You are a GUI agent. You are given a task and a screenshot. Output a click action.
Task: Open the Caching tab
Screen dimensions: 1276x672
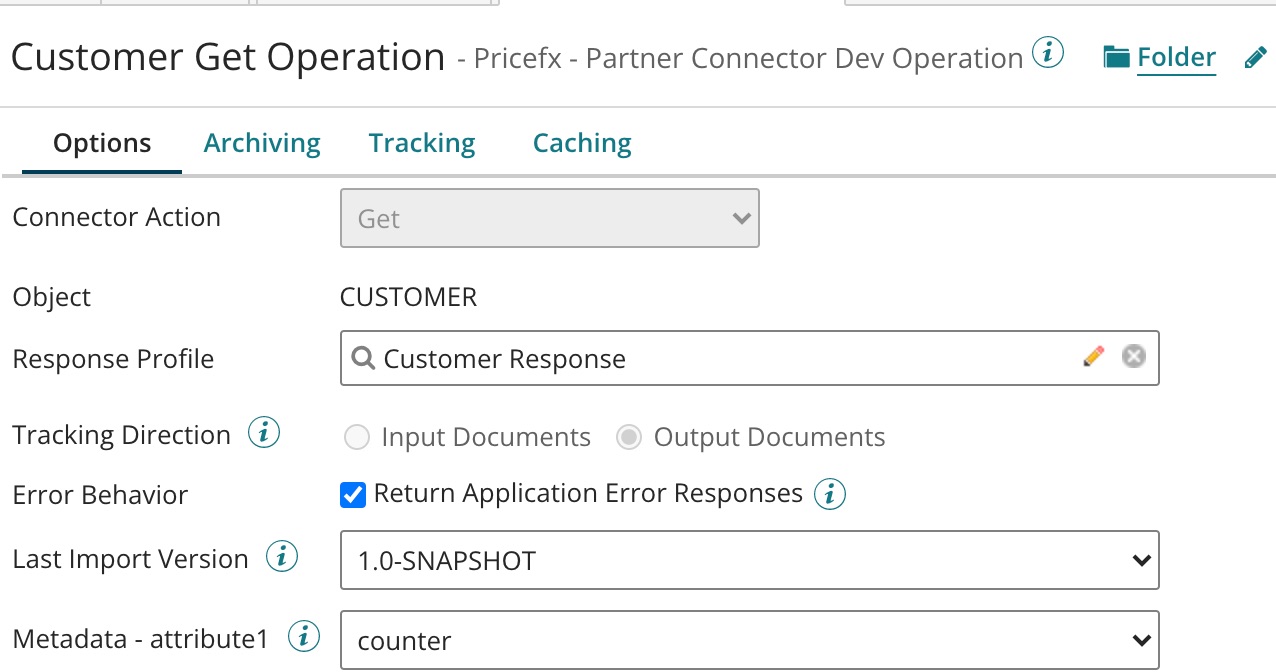(x=582, y=143)
